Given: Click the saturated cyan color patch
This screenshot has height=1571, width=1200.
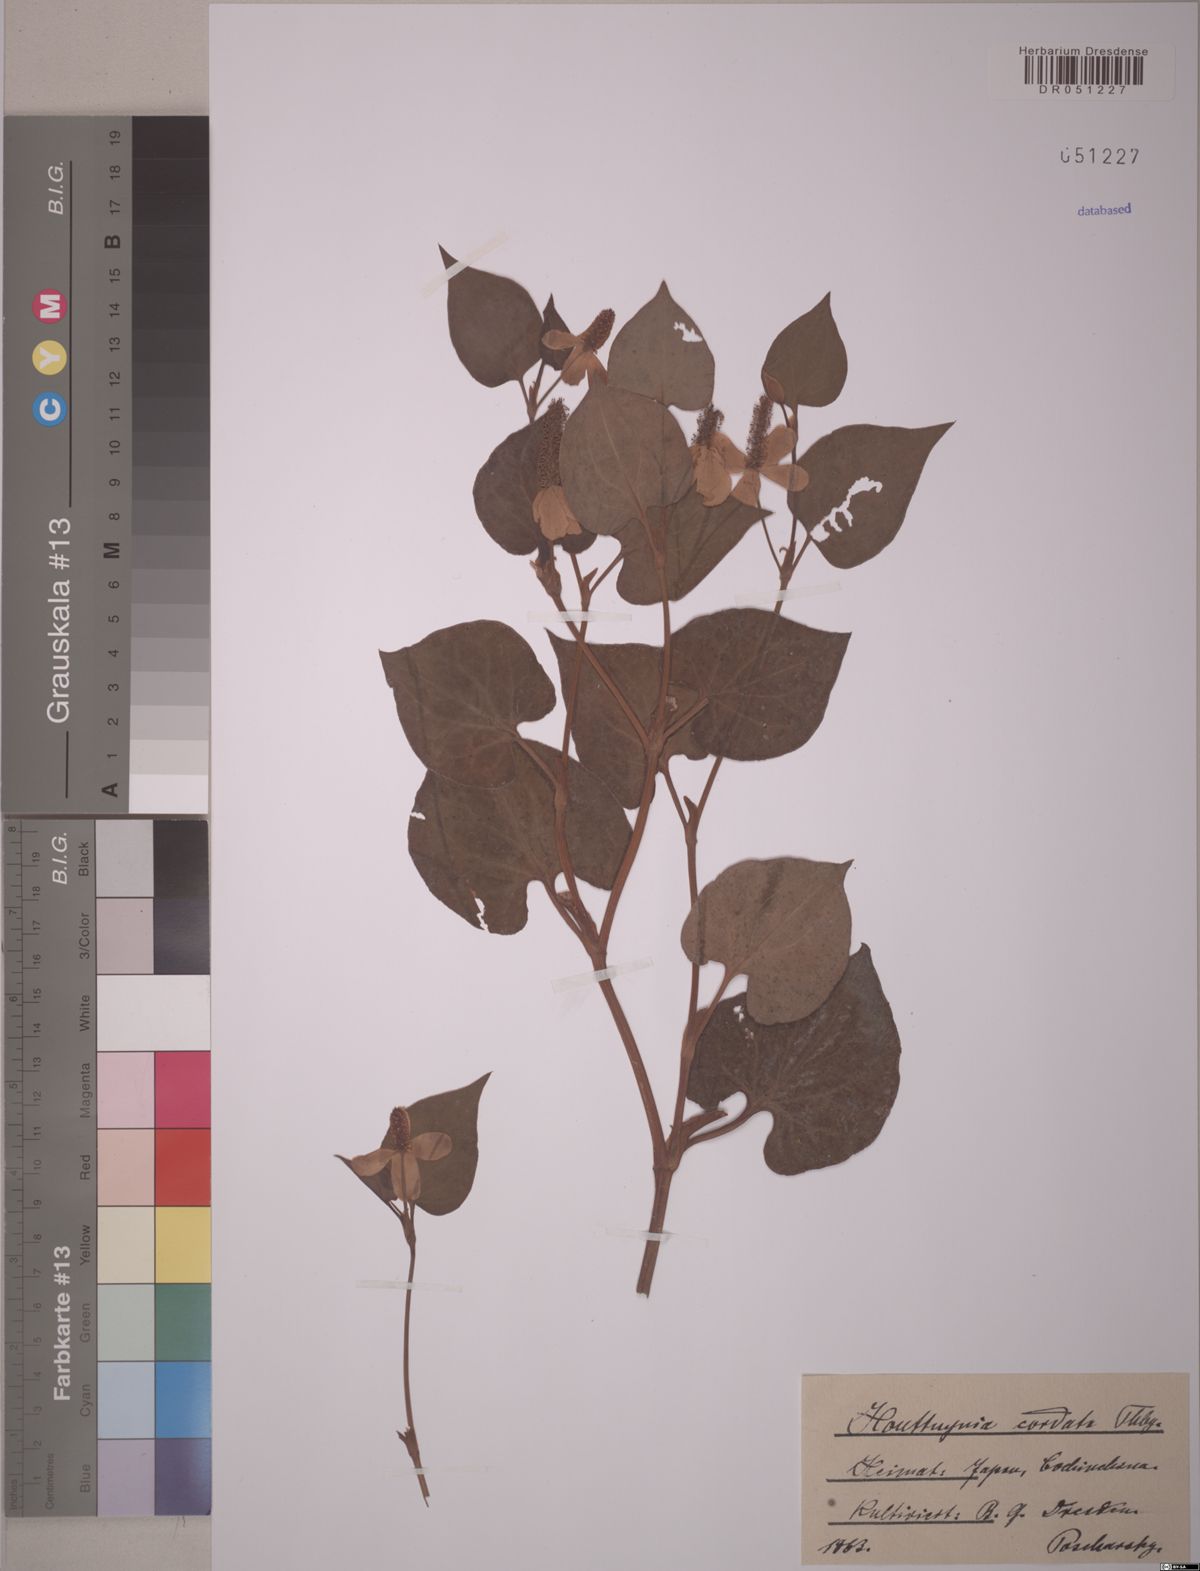Looking at the screenshot, I should point(182,1399).
